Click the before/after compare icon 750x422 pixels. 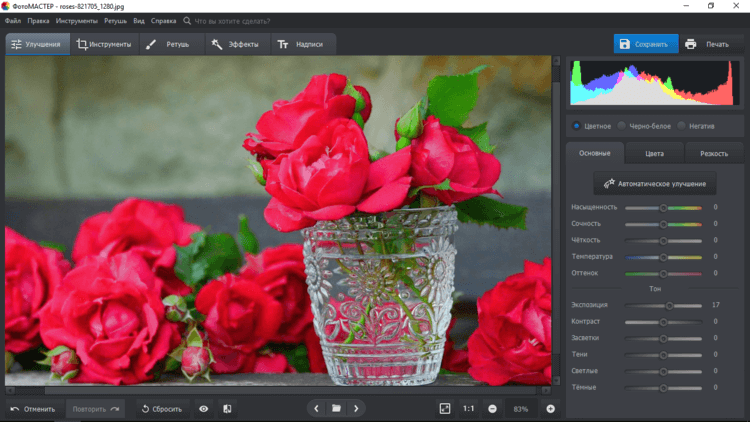click(227, 409)
